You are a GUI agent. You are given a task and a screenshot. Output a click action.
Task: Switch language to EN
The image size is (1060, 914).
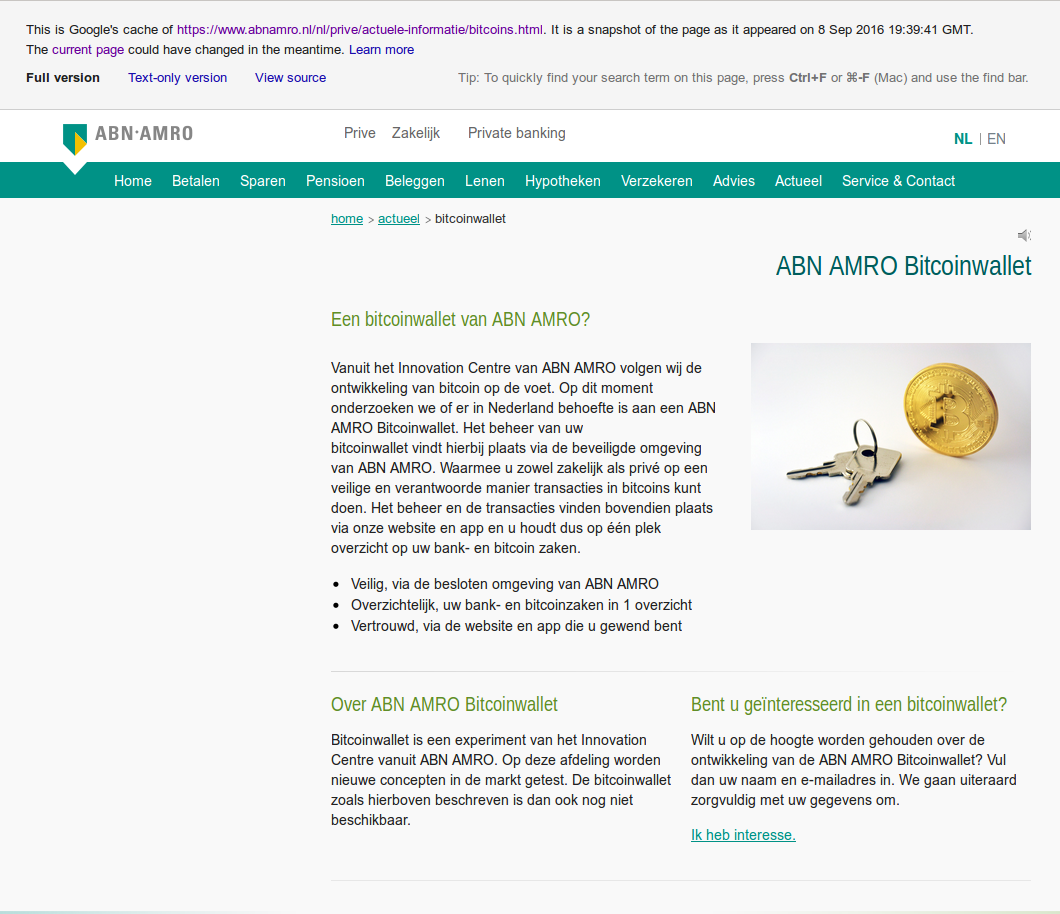pos(996,139)
